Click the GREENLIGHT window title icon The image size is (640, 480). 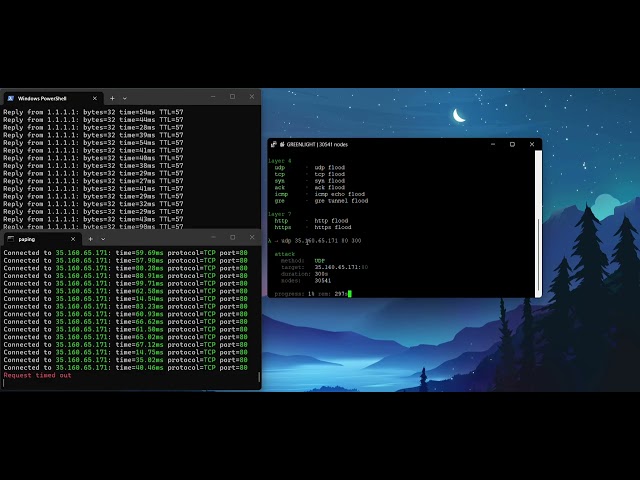(x=273, y=144)
